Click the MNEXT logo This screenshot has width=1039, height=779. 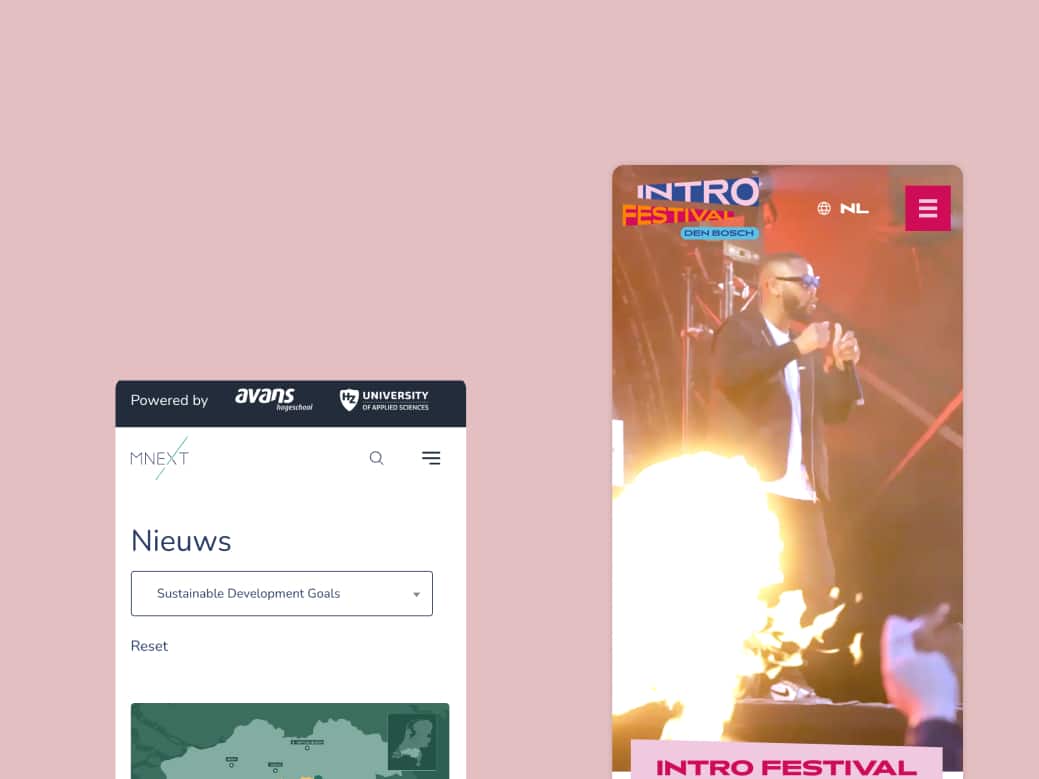[x=159, y=458]
